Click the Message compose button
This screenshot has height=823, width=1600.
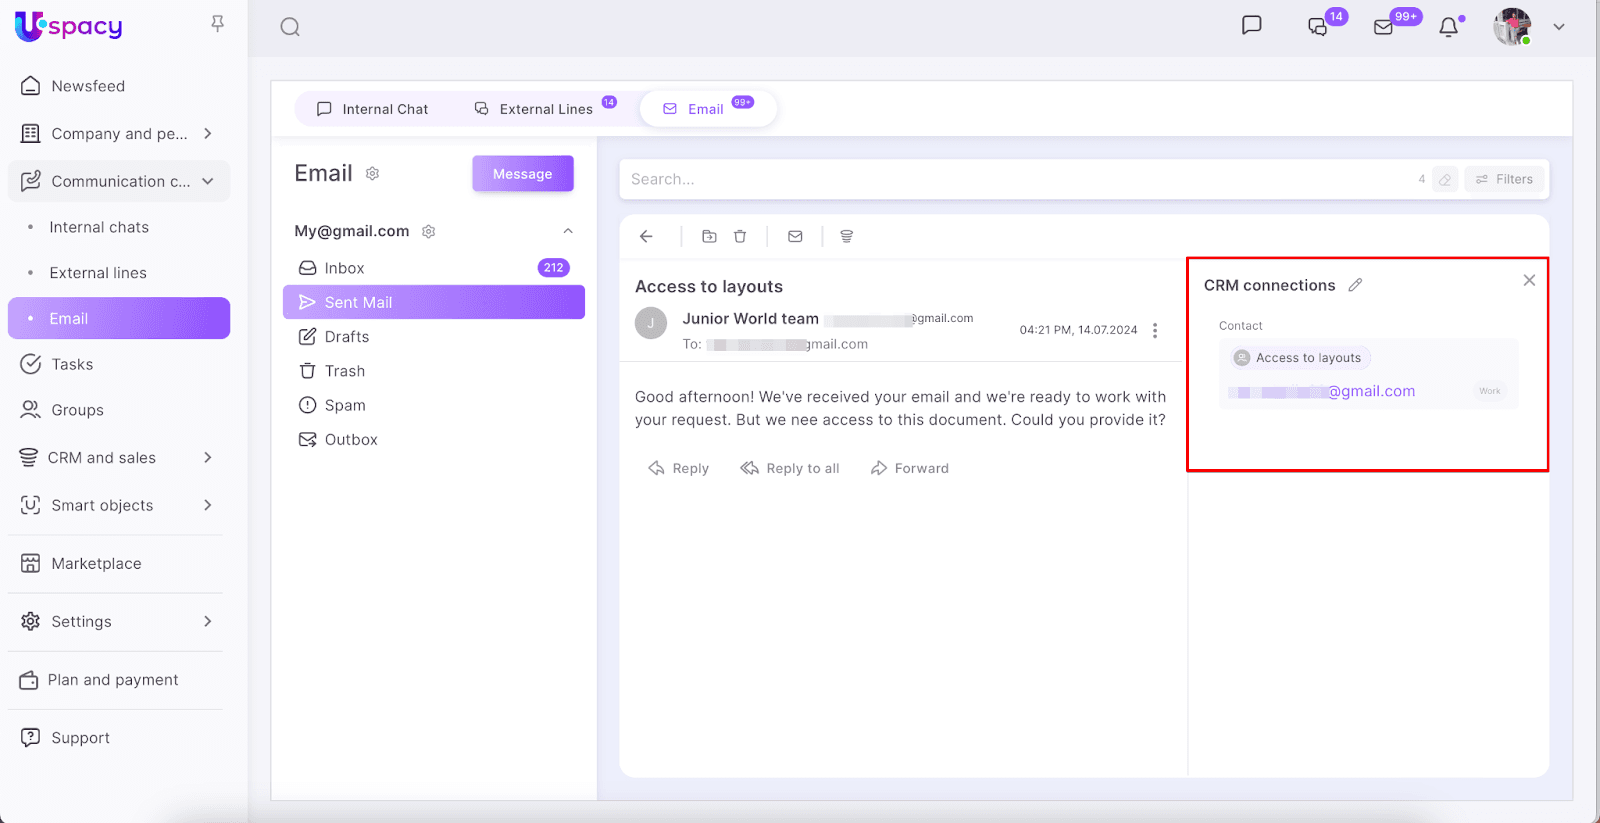point(522,174)
